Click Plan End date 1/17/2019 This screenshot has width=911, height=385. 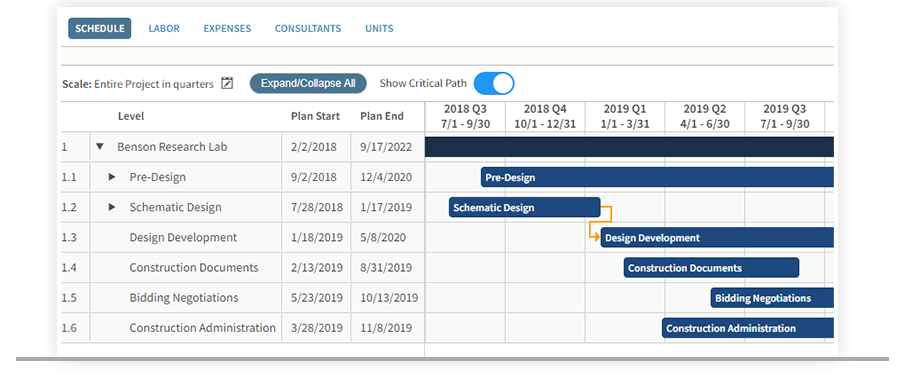coord(386,207)
